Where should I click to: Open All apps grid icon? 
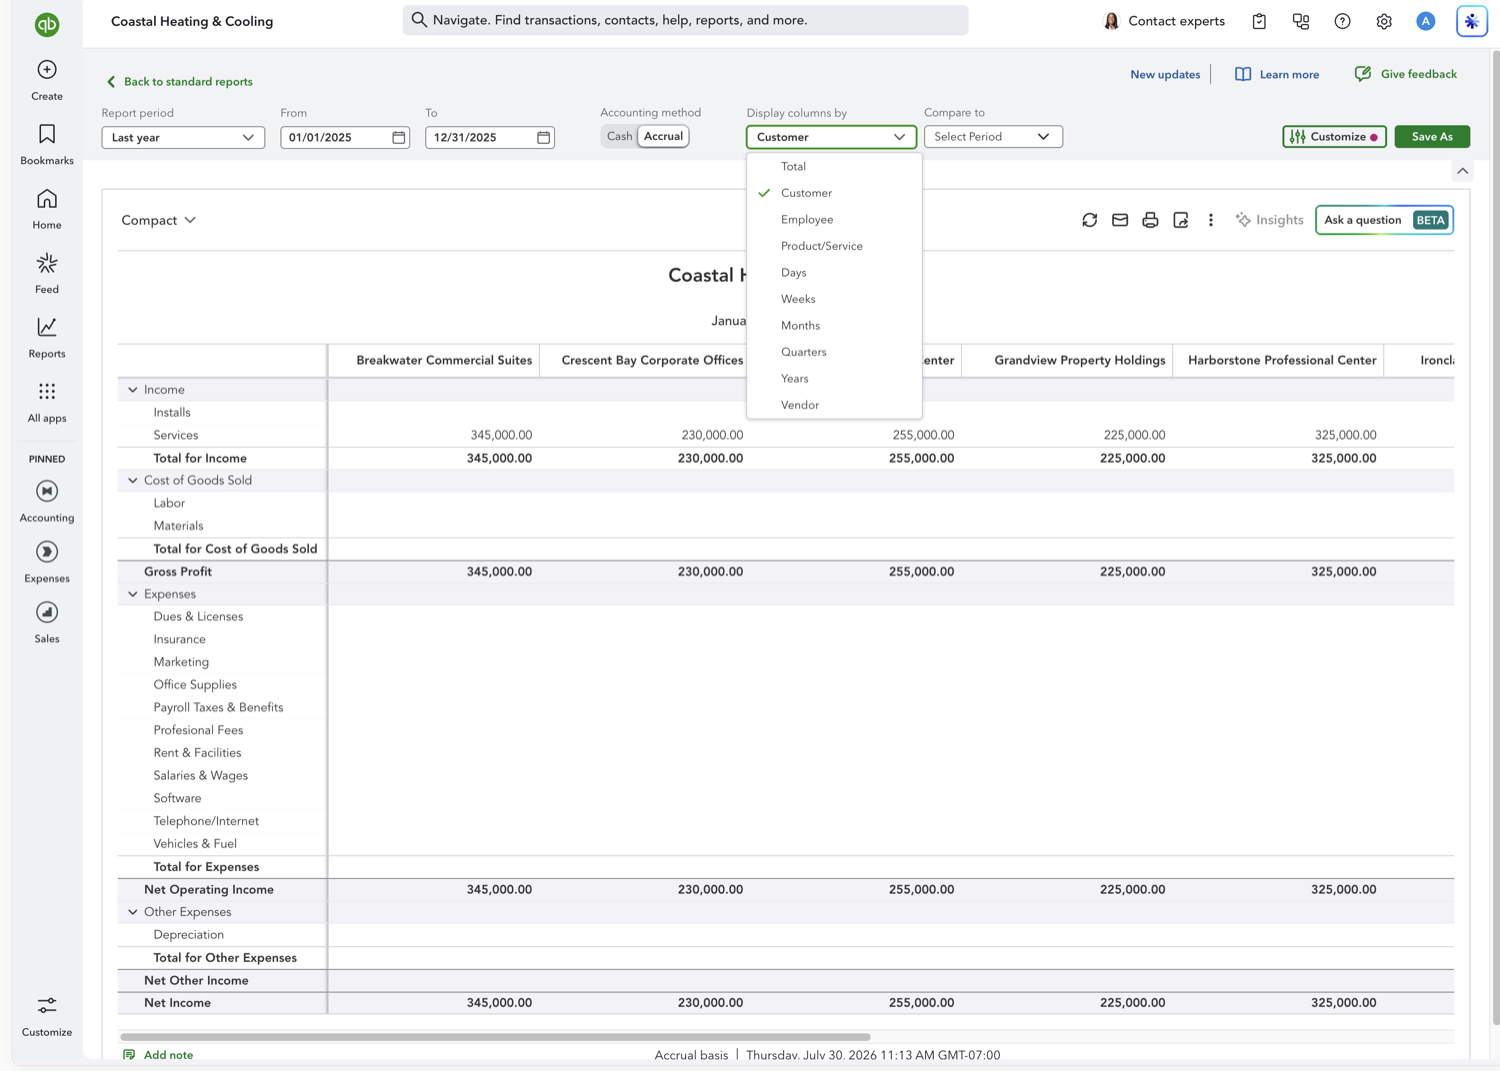47,391
